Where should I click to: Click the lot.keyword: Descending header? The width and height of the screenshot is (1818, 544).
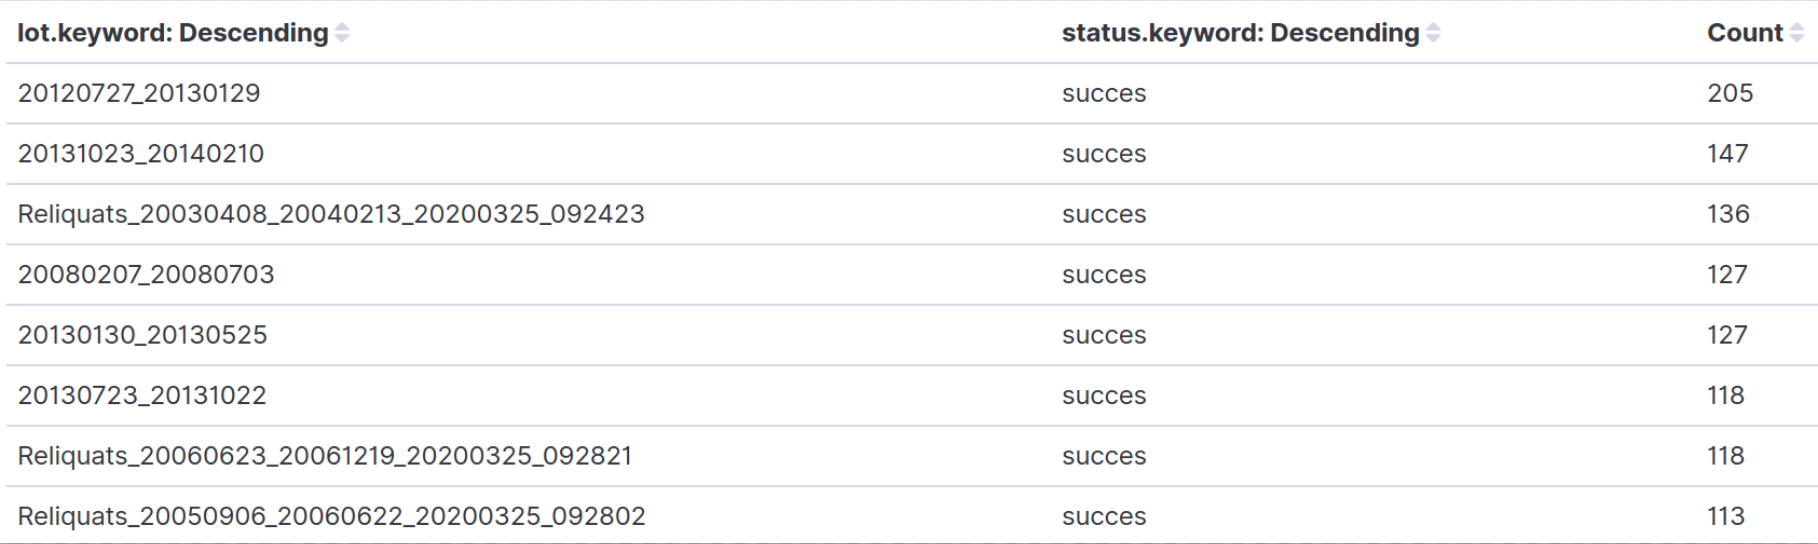173,33
